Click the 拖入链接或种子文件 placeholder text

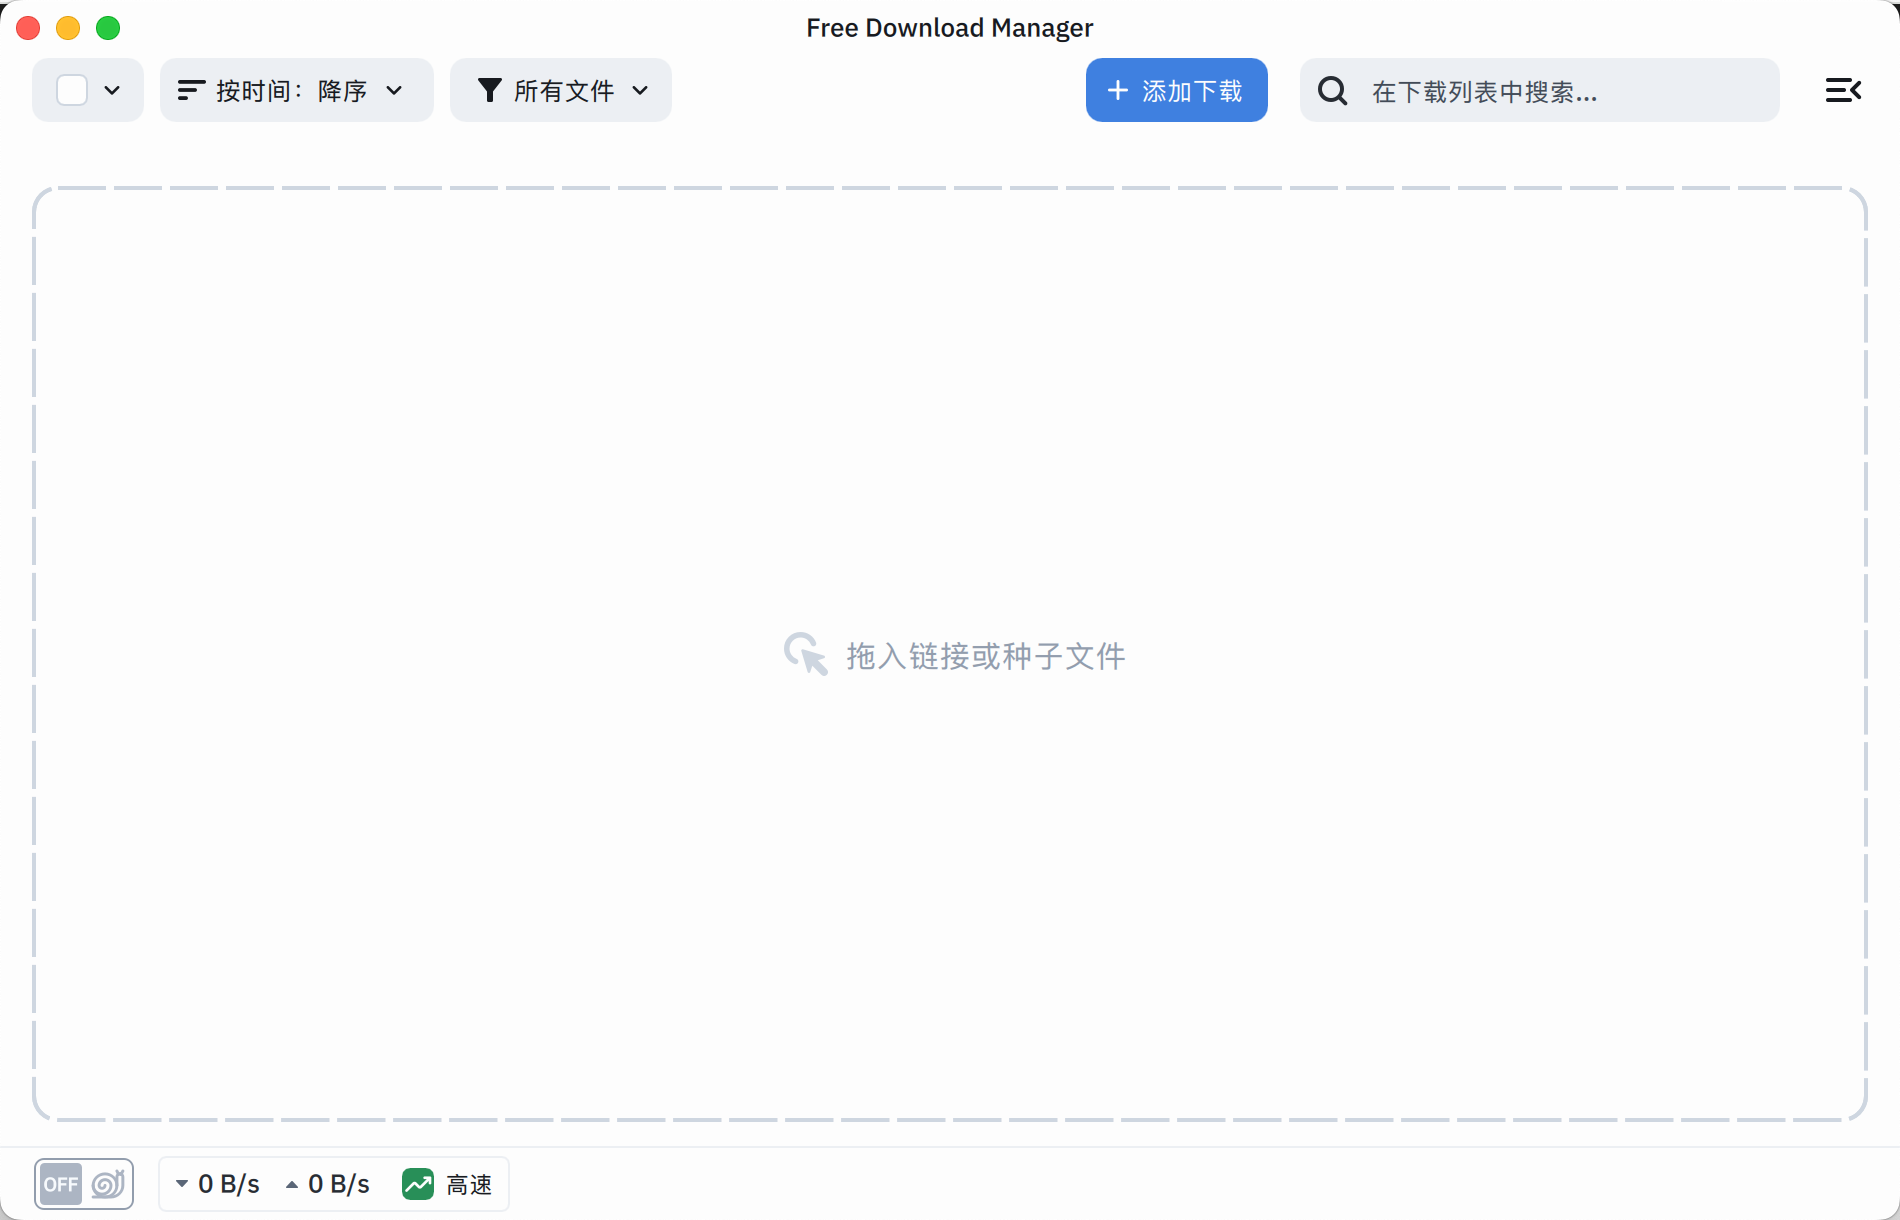[x=985, y=656]
